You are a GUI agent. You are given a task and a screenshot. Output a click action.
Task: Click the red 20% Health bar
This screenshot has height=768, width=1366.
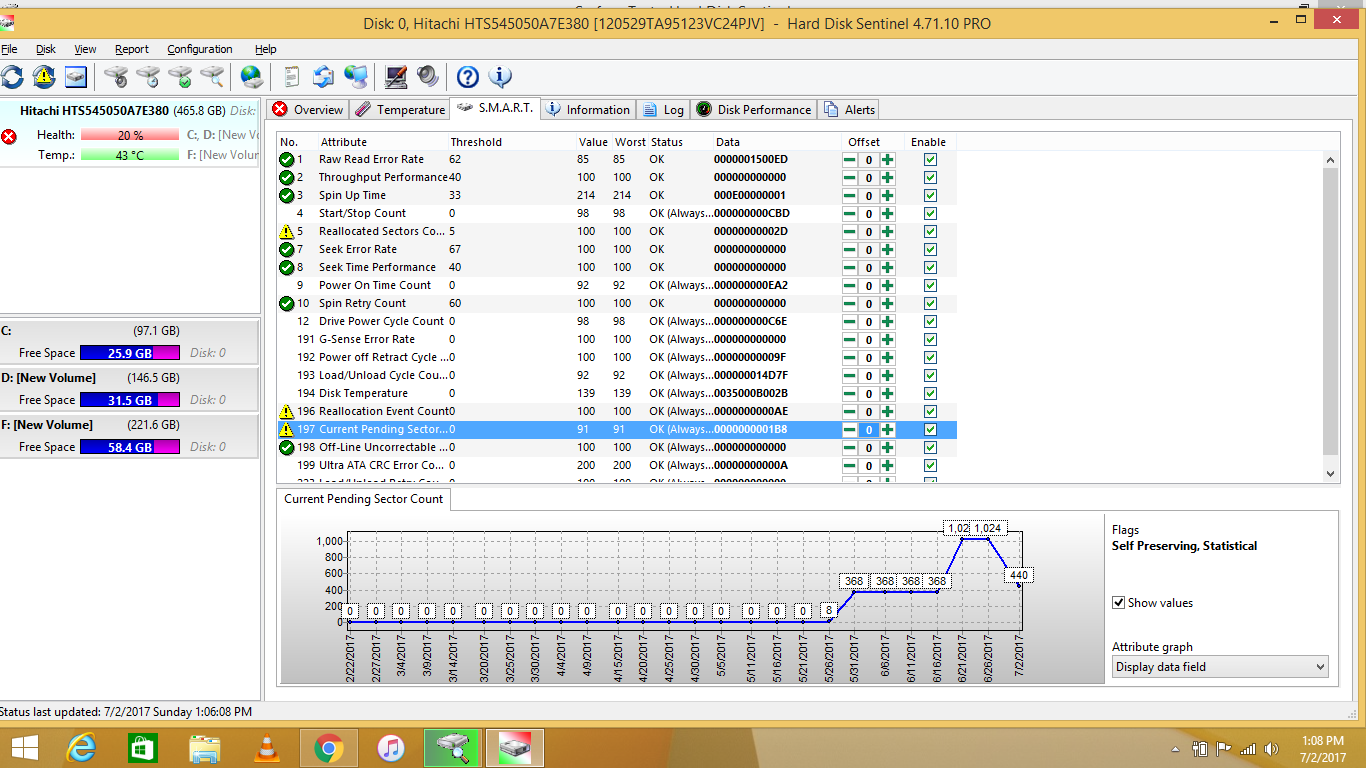[130, 135]
